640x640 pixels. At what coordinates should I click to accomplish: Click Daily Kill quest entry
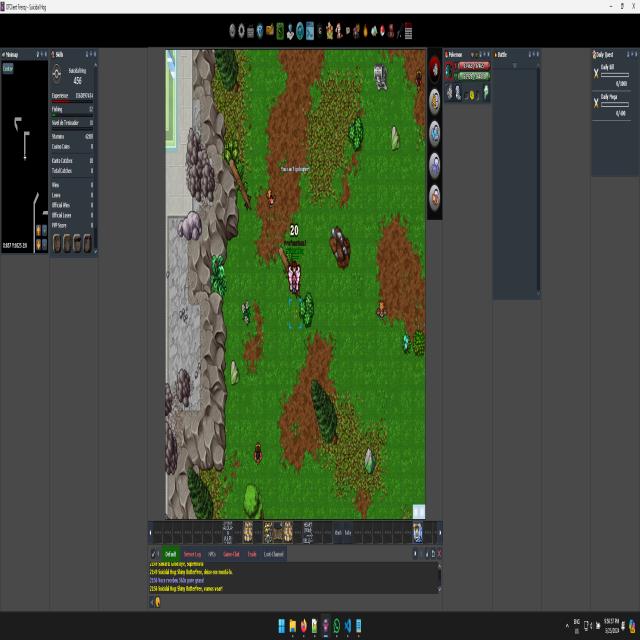[x=611, y=76]
